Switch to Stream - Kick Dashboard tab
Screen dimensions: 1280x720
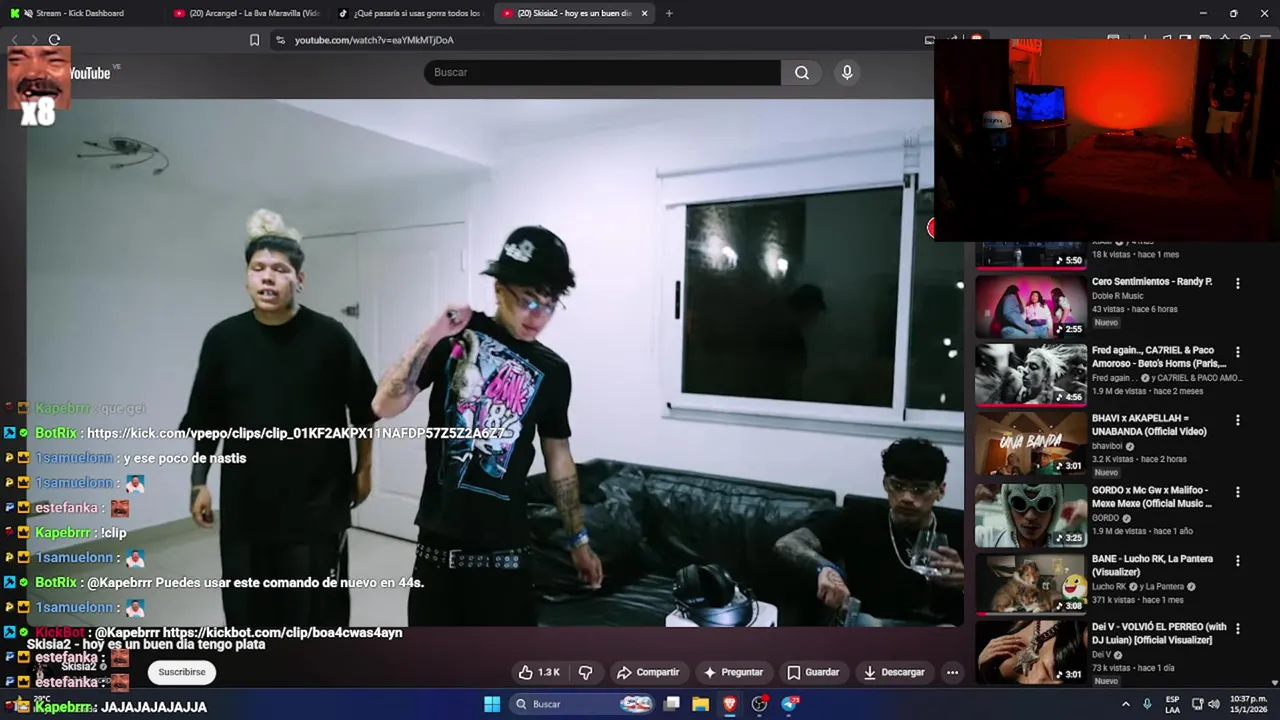point(80,13)
